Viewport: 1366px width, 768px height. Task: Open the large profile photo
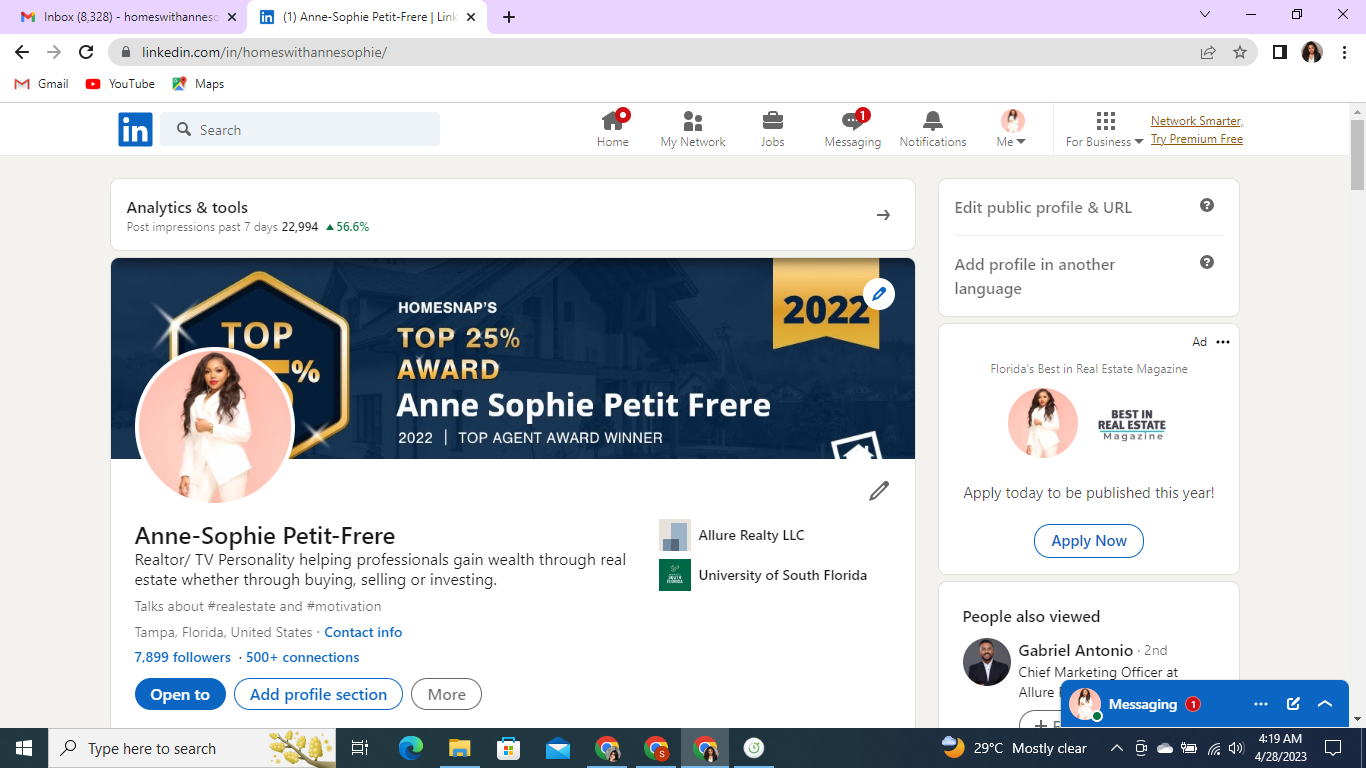[214, 425]
